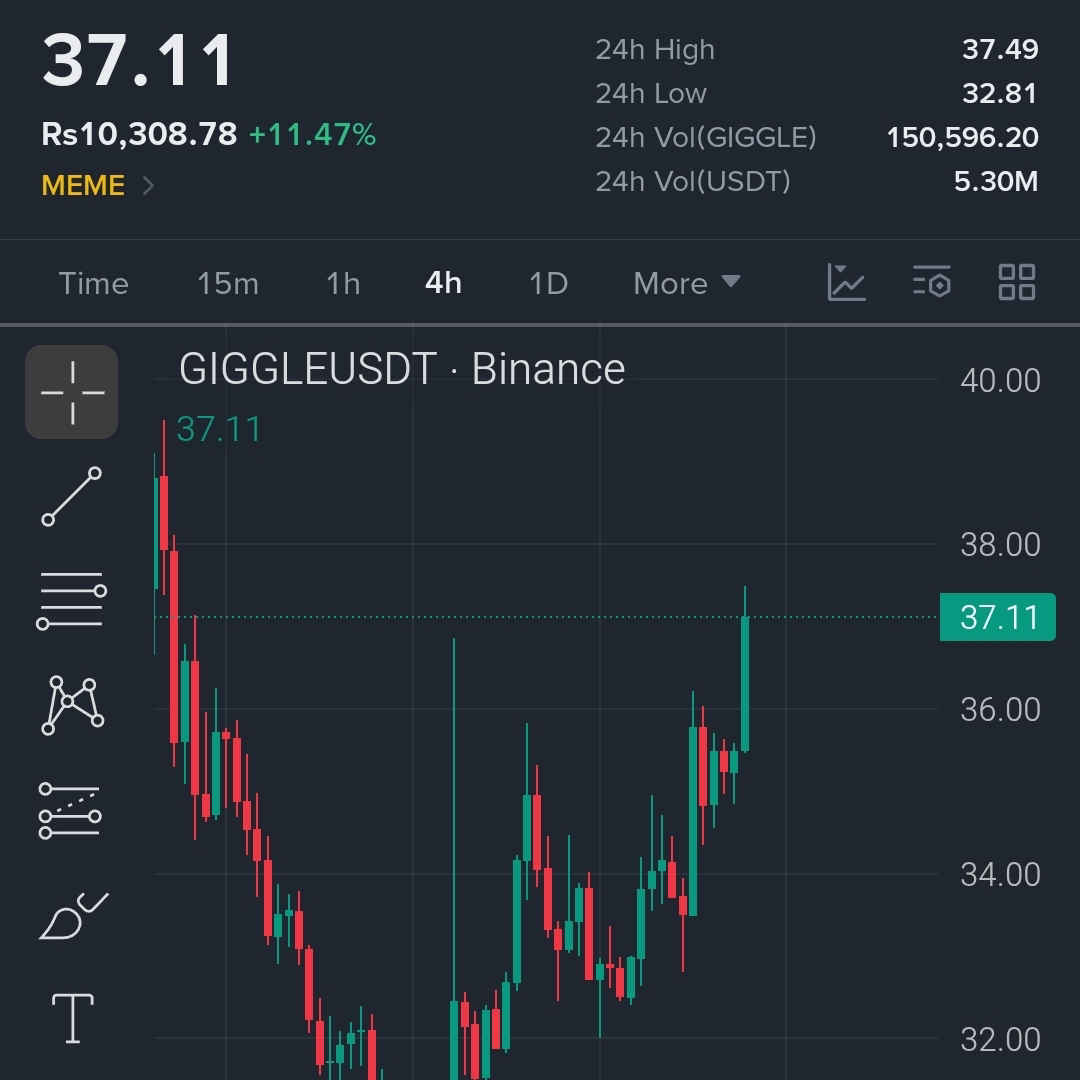Screen dimensions: 1080x1080
Task: Click the 24h Vol(GIGGLE) label
Action: tap(706, 138)
